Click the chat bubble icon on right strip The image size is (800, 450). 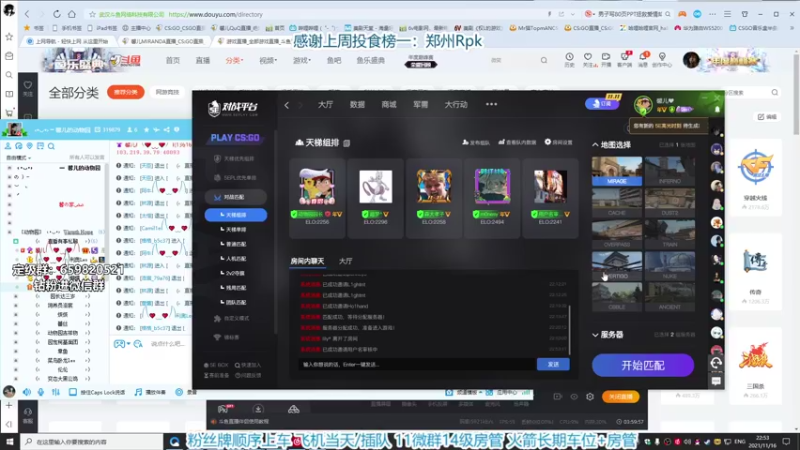click(716, 381)
